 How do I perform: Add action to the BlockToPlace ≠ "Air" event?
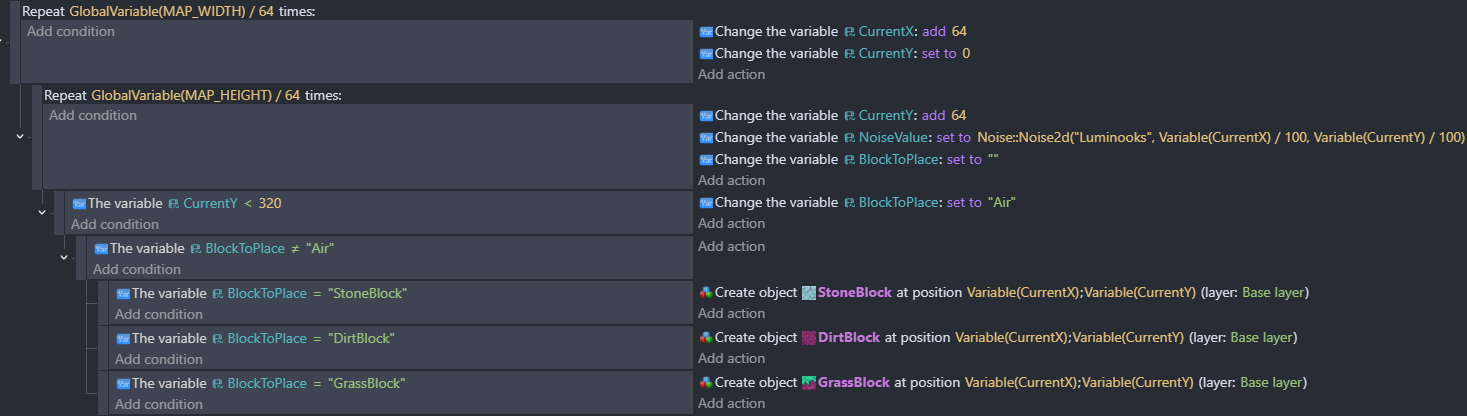point(731,246)
